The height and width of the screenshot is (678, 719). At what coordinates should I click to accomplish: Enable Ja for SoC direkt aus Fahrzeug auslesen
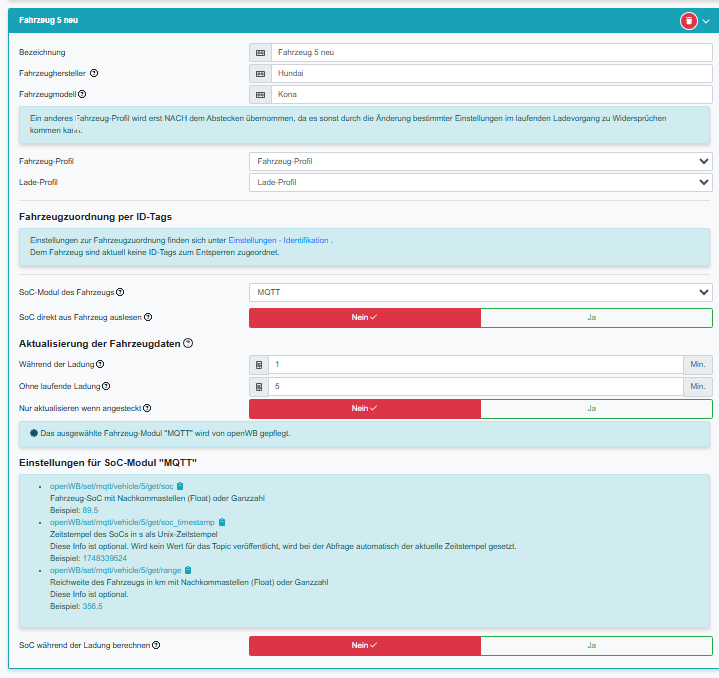[x=596, y=318]
